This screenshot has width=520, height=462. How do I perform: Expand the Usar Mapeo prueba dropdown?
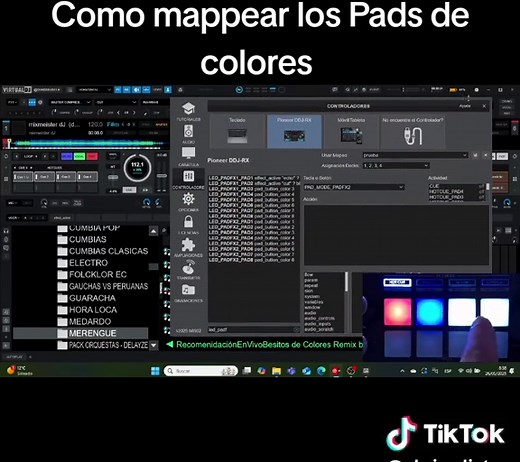pos(415,155)
